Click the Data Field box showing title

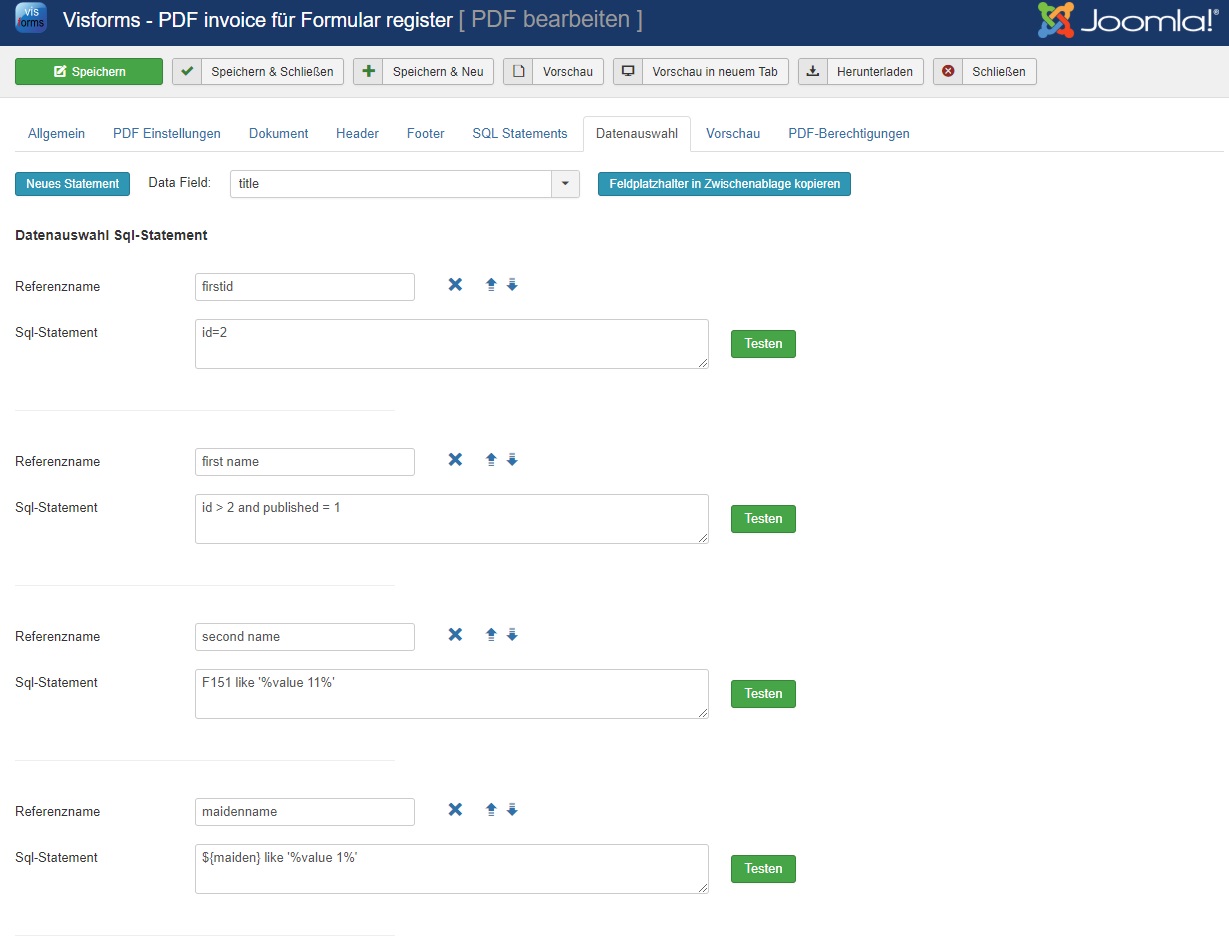pyautogui.click(x=391, y=184)
